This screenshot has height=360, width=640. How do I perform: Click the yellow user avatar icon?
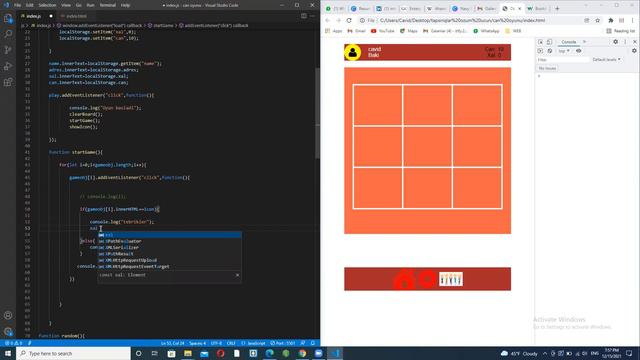352,52
